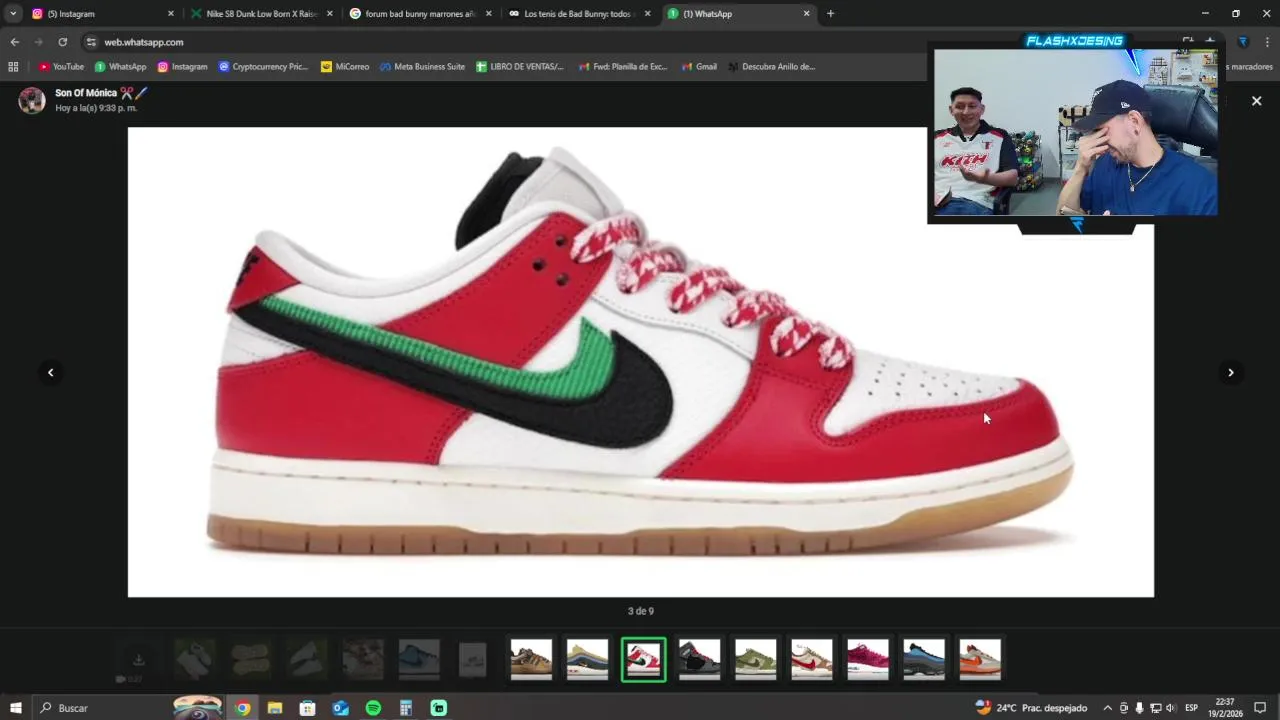Switch to the Instagram browser tab
Screen dimensions: 1280x720
(100, 14)
